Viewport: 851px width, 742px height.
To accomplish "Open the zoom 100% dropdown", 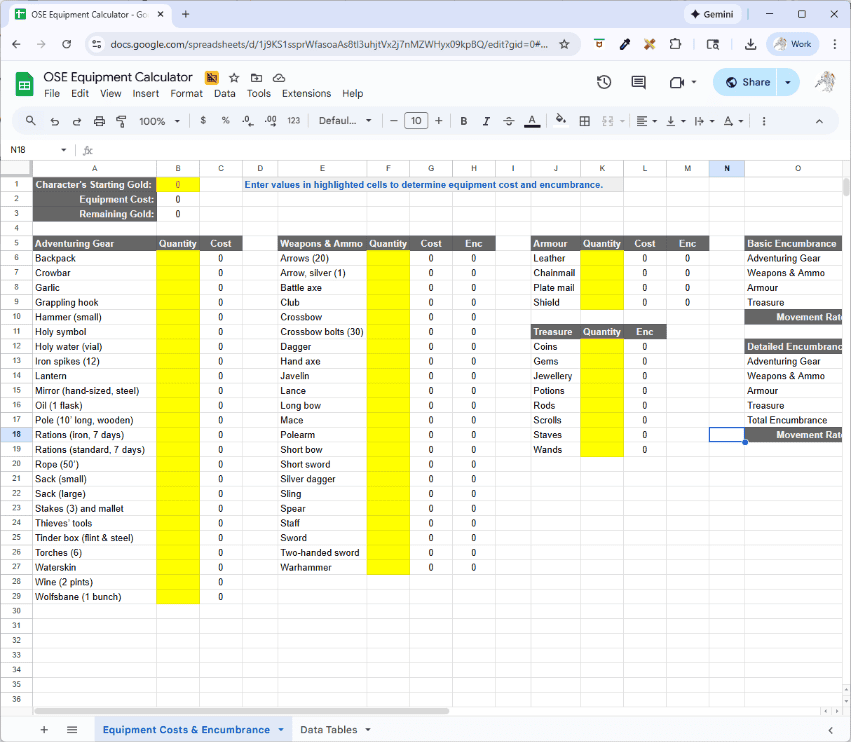I will [159, 121].
